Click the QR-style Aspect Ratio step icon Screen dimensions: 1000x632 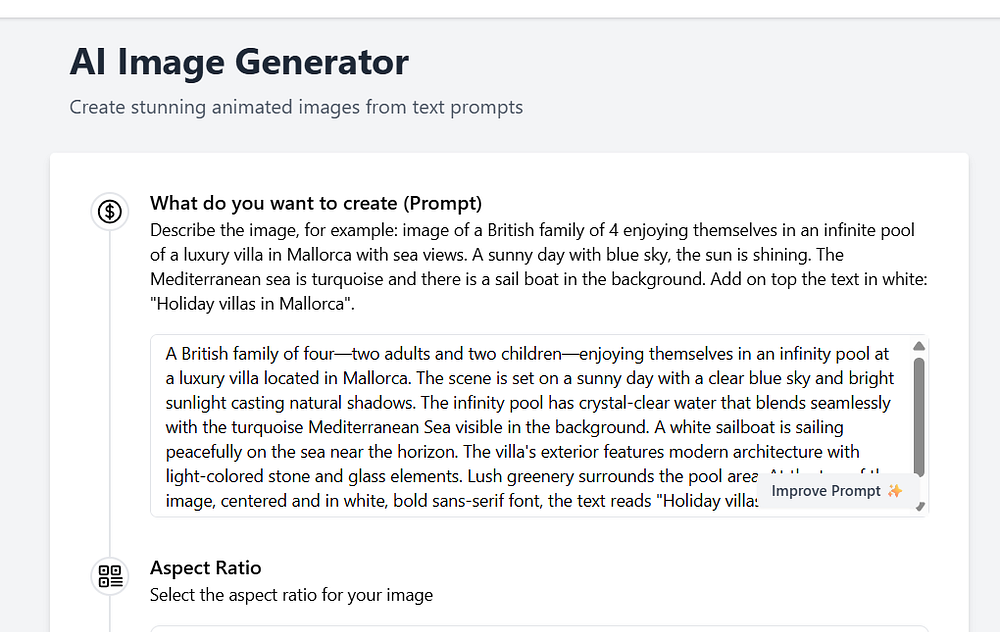pyautogui.click(x=110, y=575)
